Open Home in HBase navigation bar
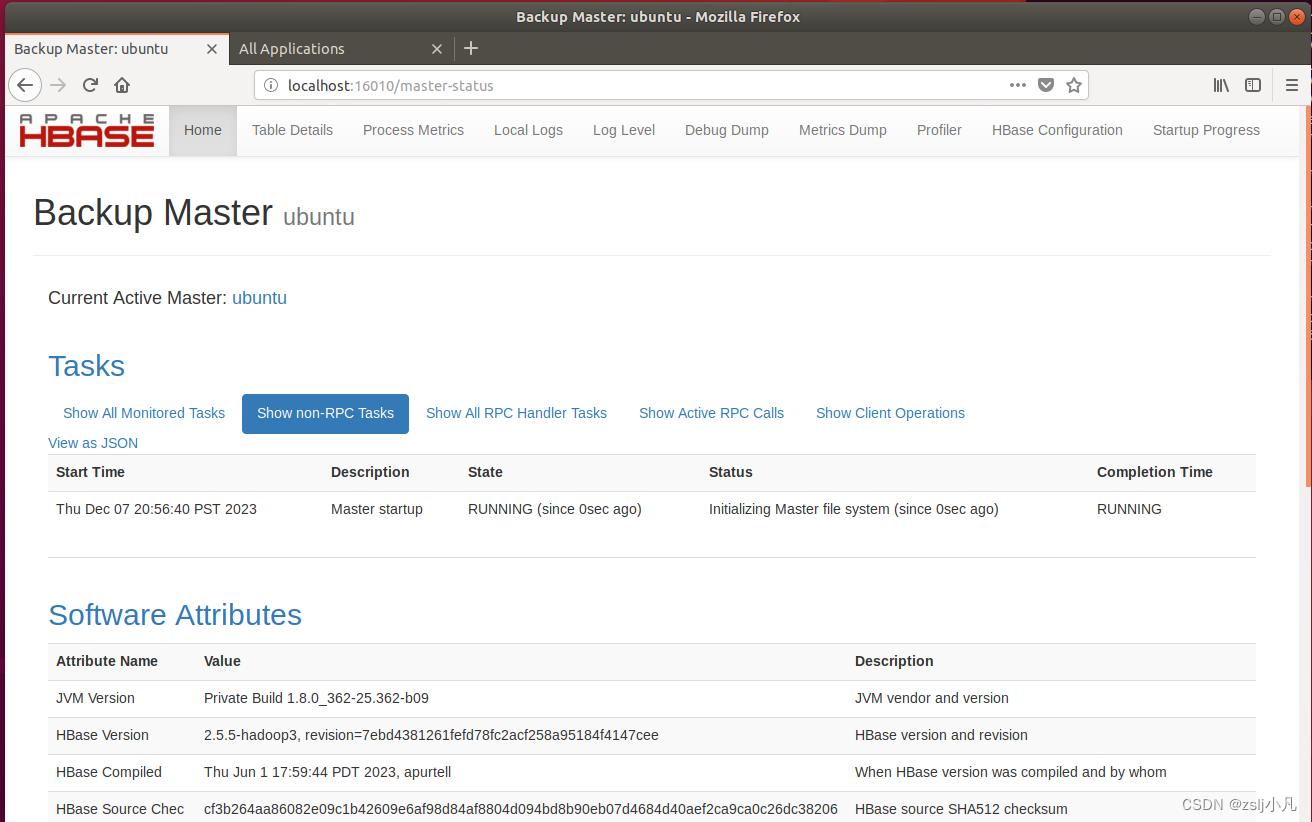Screen dimensions: 1312x822 (x=203, y=130)
